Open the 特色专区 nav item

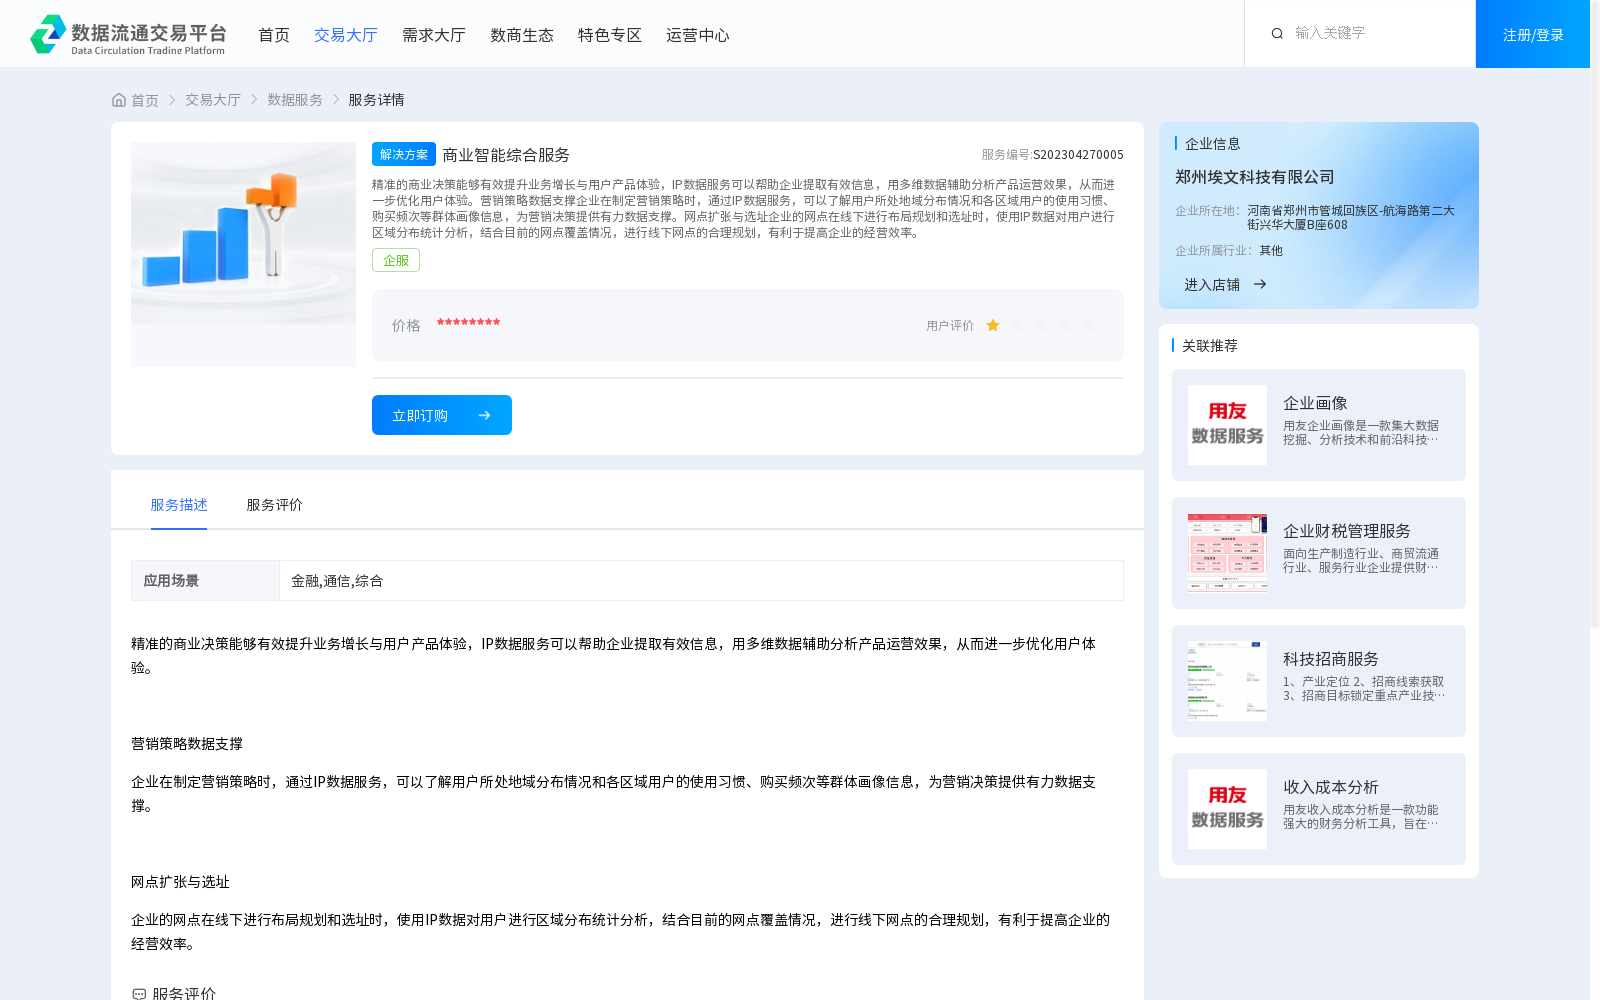click(x=610, y=35)
